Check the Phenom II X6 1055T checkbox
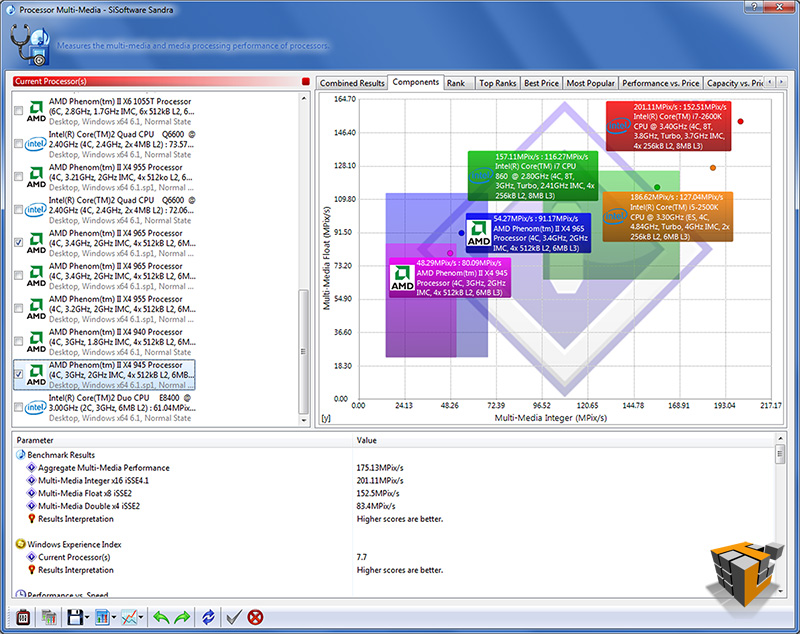Image resolution: width=800 pixels, height=634 pixels. 18,111
